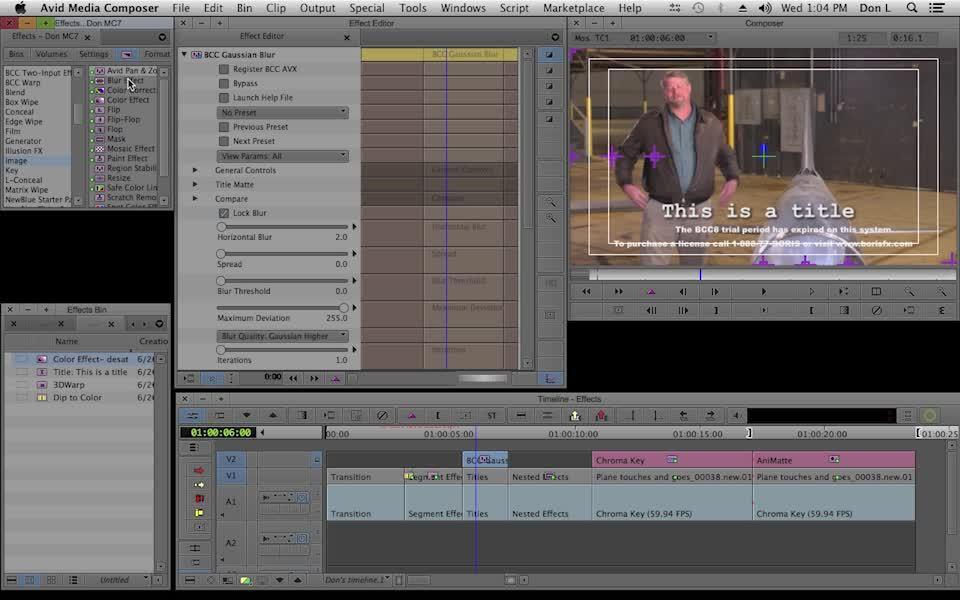Viewport: 960px width, 600px height.
Task: Open the No Preset dropdown
Action: (283, 113)
